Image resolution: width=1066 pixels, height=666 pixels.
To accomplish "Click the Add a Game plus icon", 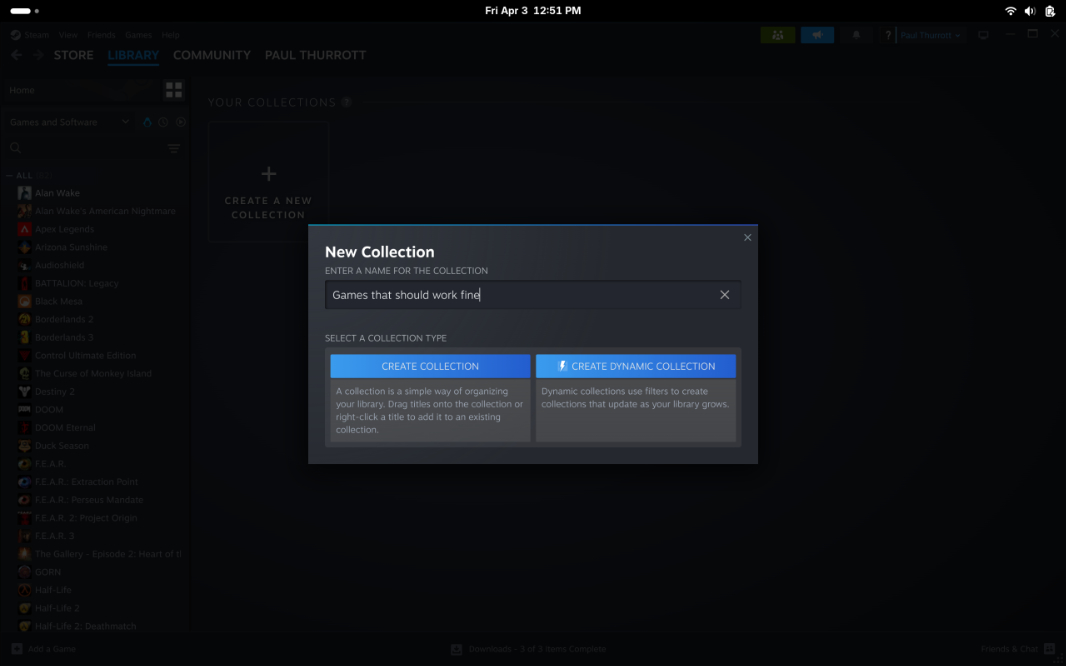I will click(17, 649).
